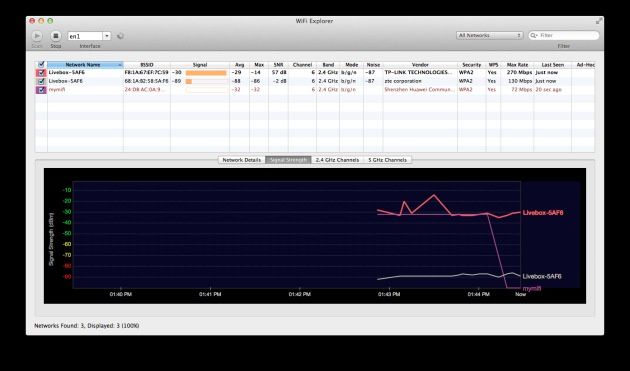Click the pink Livebox-5AF6 graph label

(x=543, y=213)
